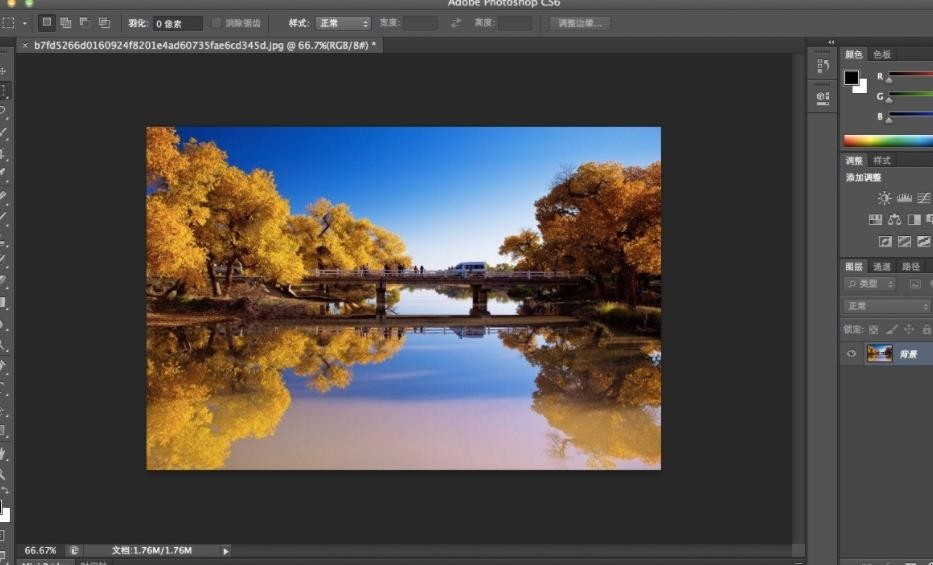Lock transparent pixels in the Layers panel

pos(873,329)
